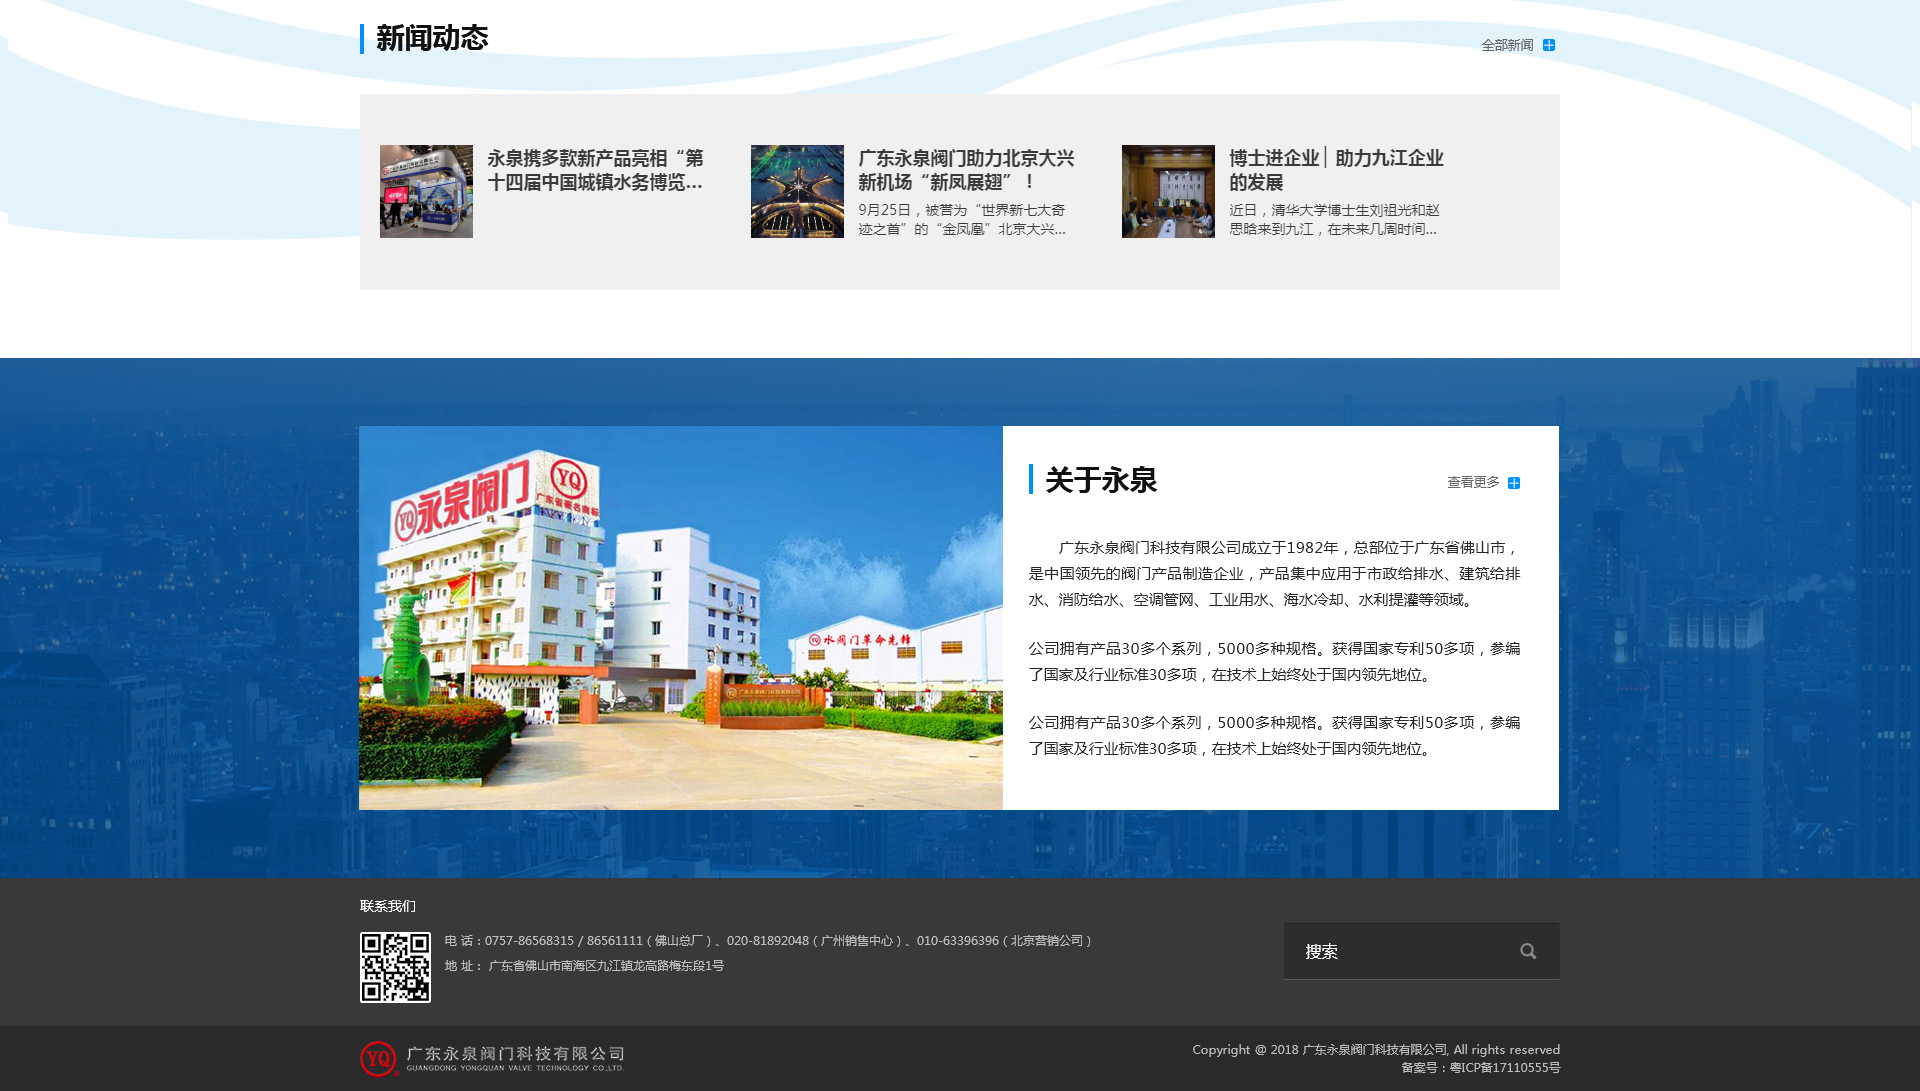The width and height of the screenshot is (1920, 1091).
Task: Click the QR code image
Action: (395, 967)
